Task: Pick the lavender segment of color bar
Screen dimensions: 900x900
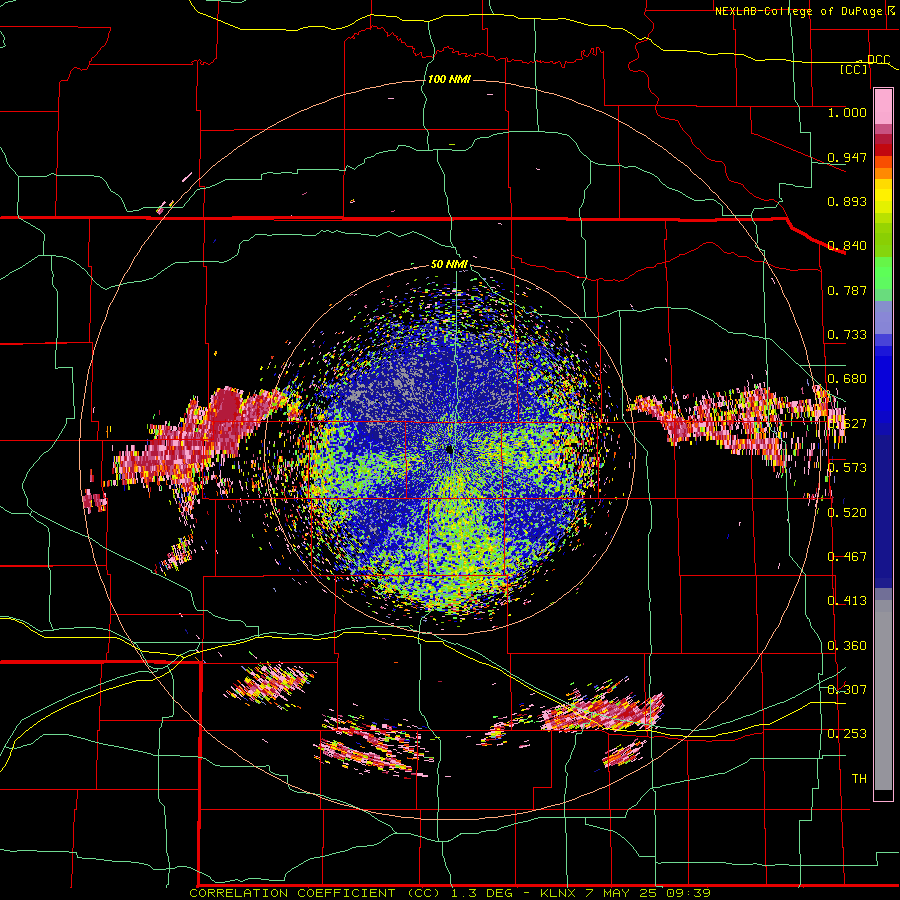Action: (x=883, y=317)
